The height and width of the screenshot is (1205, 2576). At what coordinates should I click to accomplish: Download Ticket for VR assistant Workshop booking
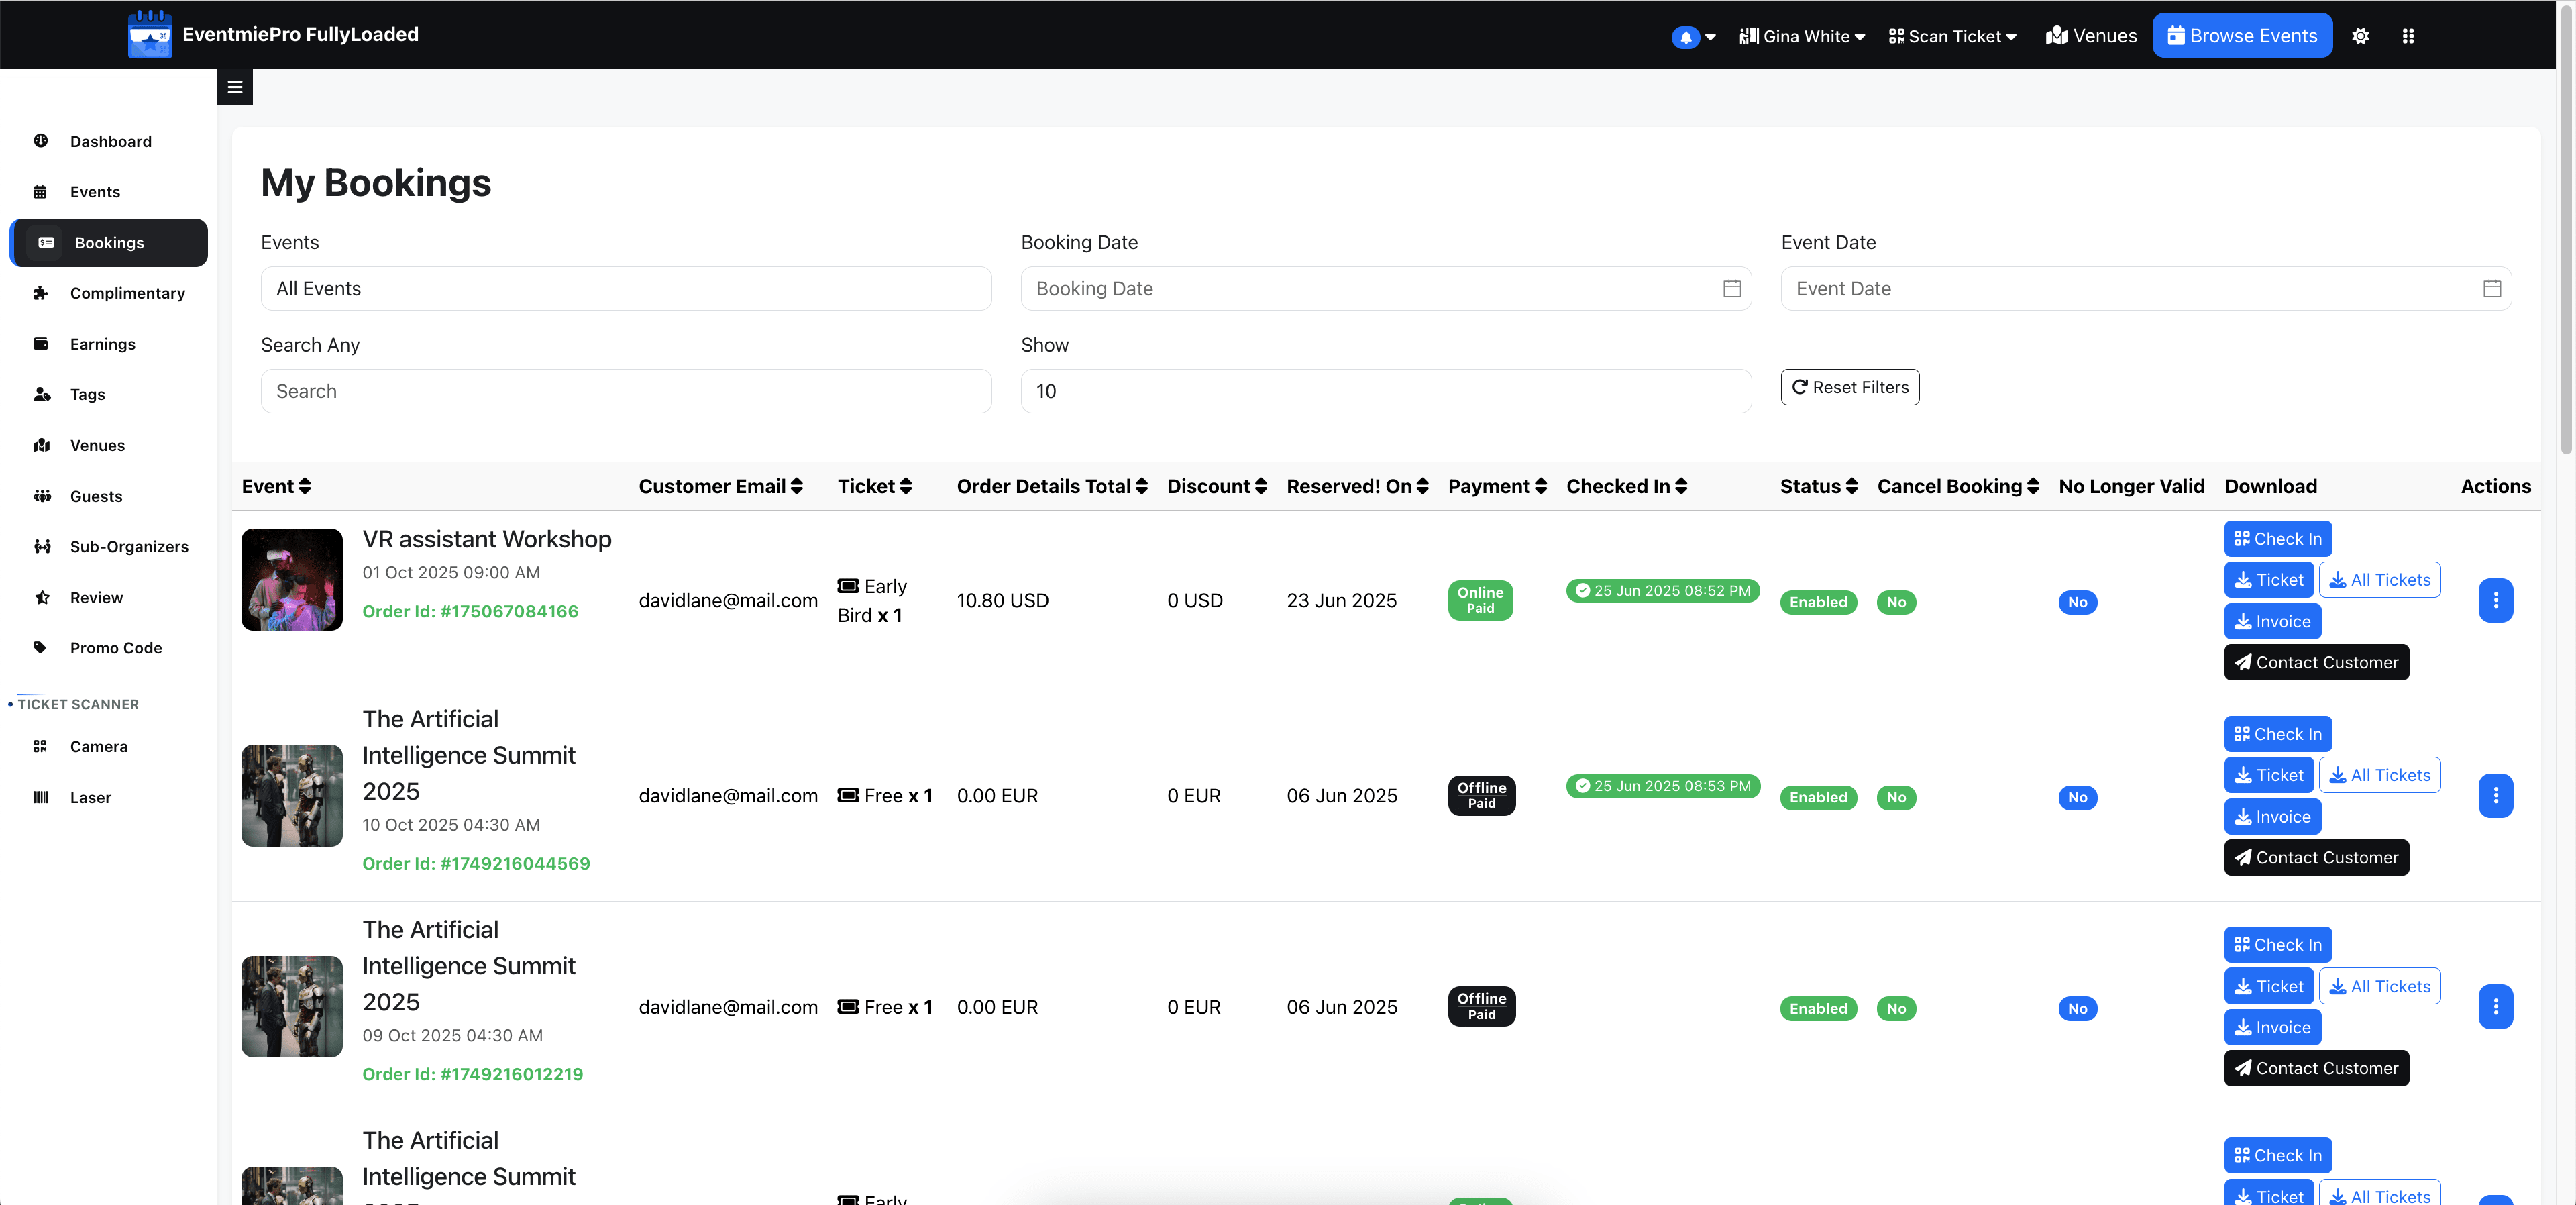(x=2268, y=580)
